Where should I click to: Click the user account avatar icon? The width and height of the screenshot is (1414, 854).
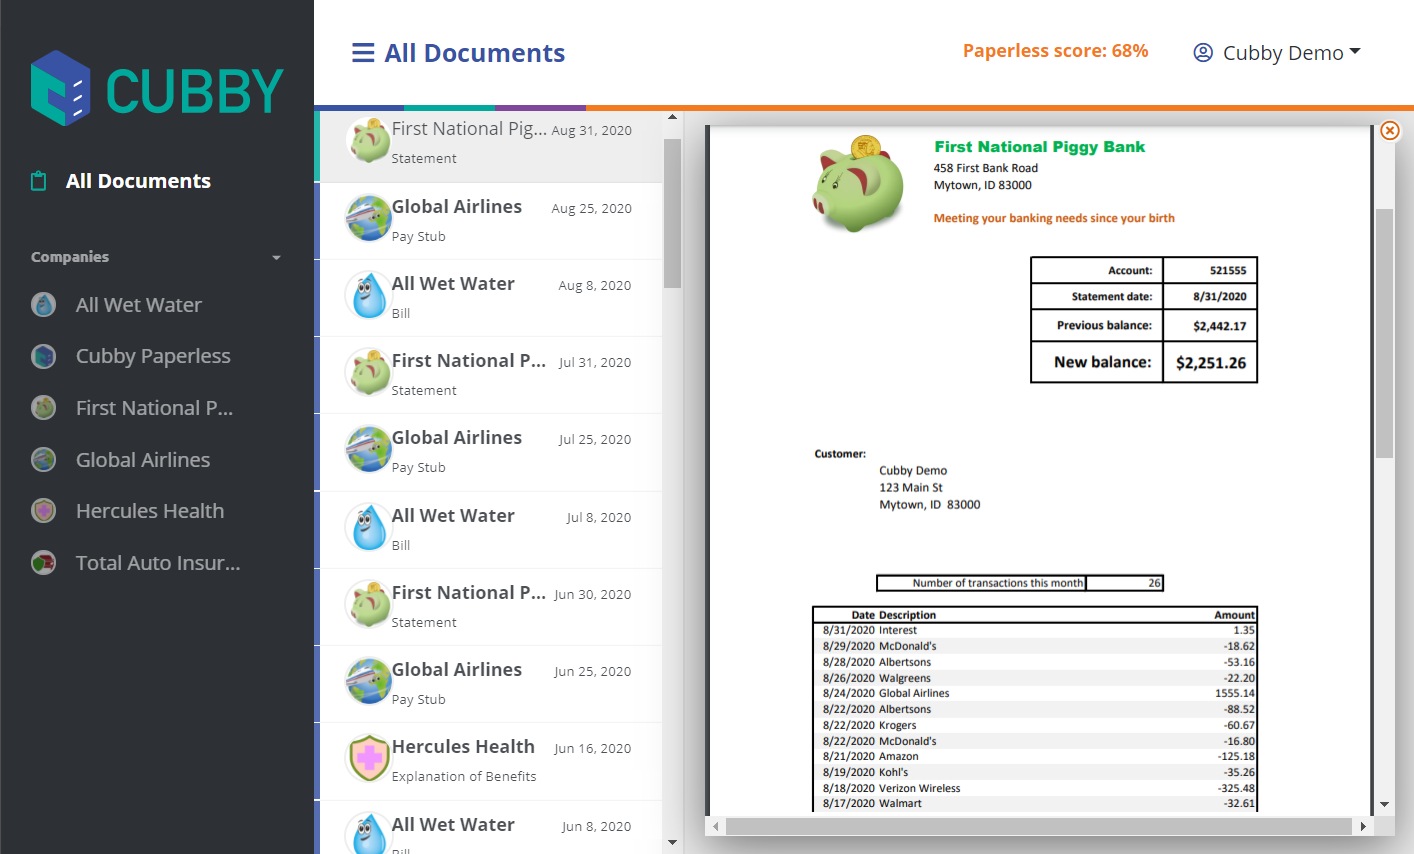pyautogui.click(x=1203, y=53)
